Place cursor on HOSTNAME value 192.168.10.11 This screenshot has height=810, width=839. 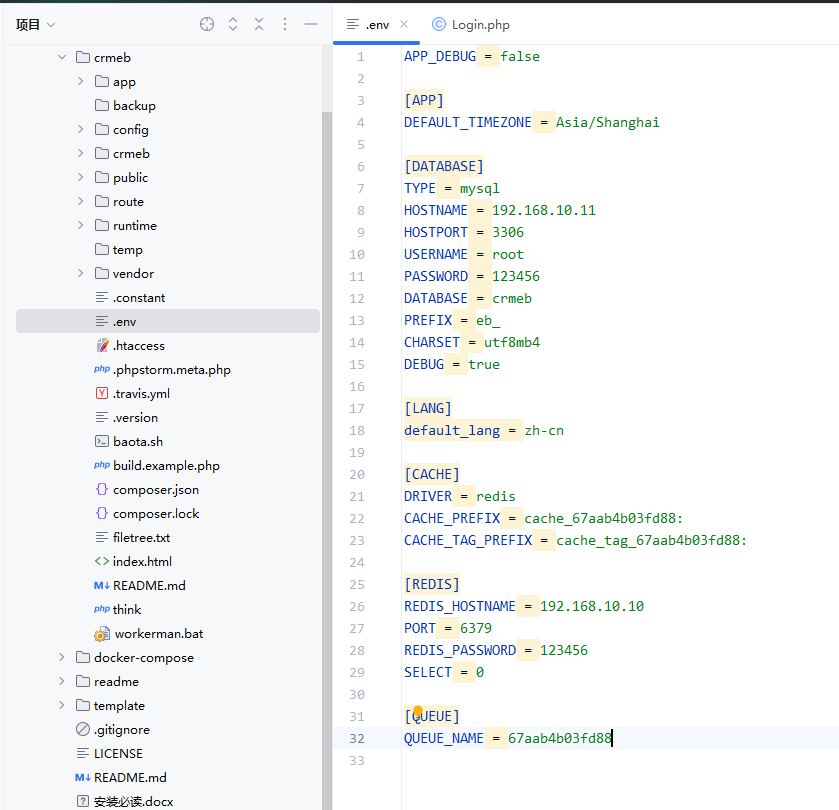pyautogui.click(x=544, y=210)
